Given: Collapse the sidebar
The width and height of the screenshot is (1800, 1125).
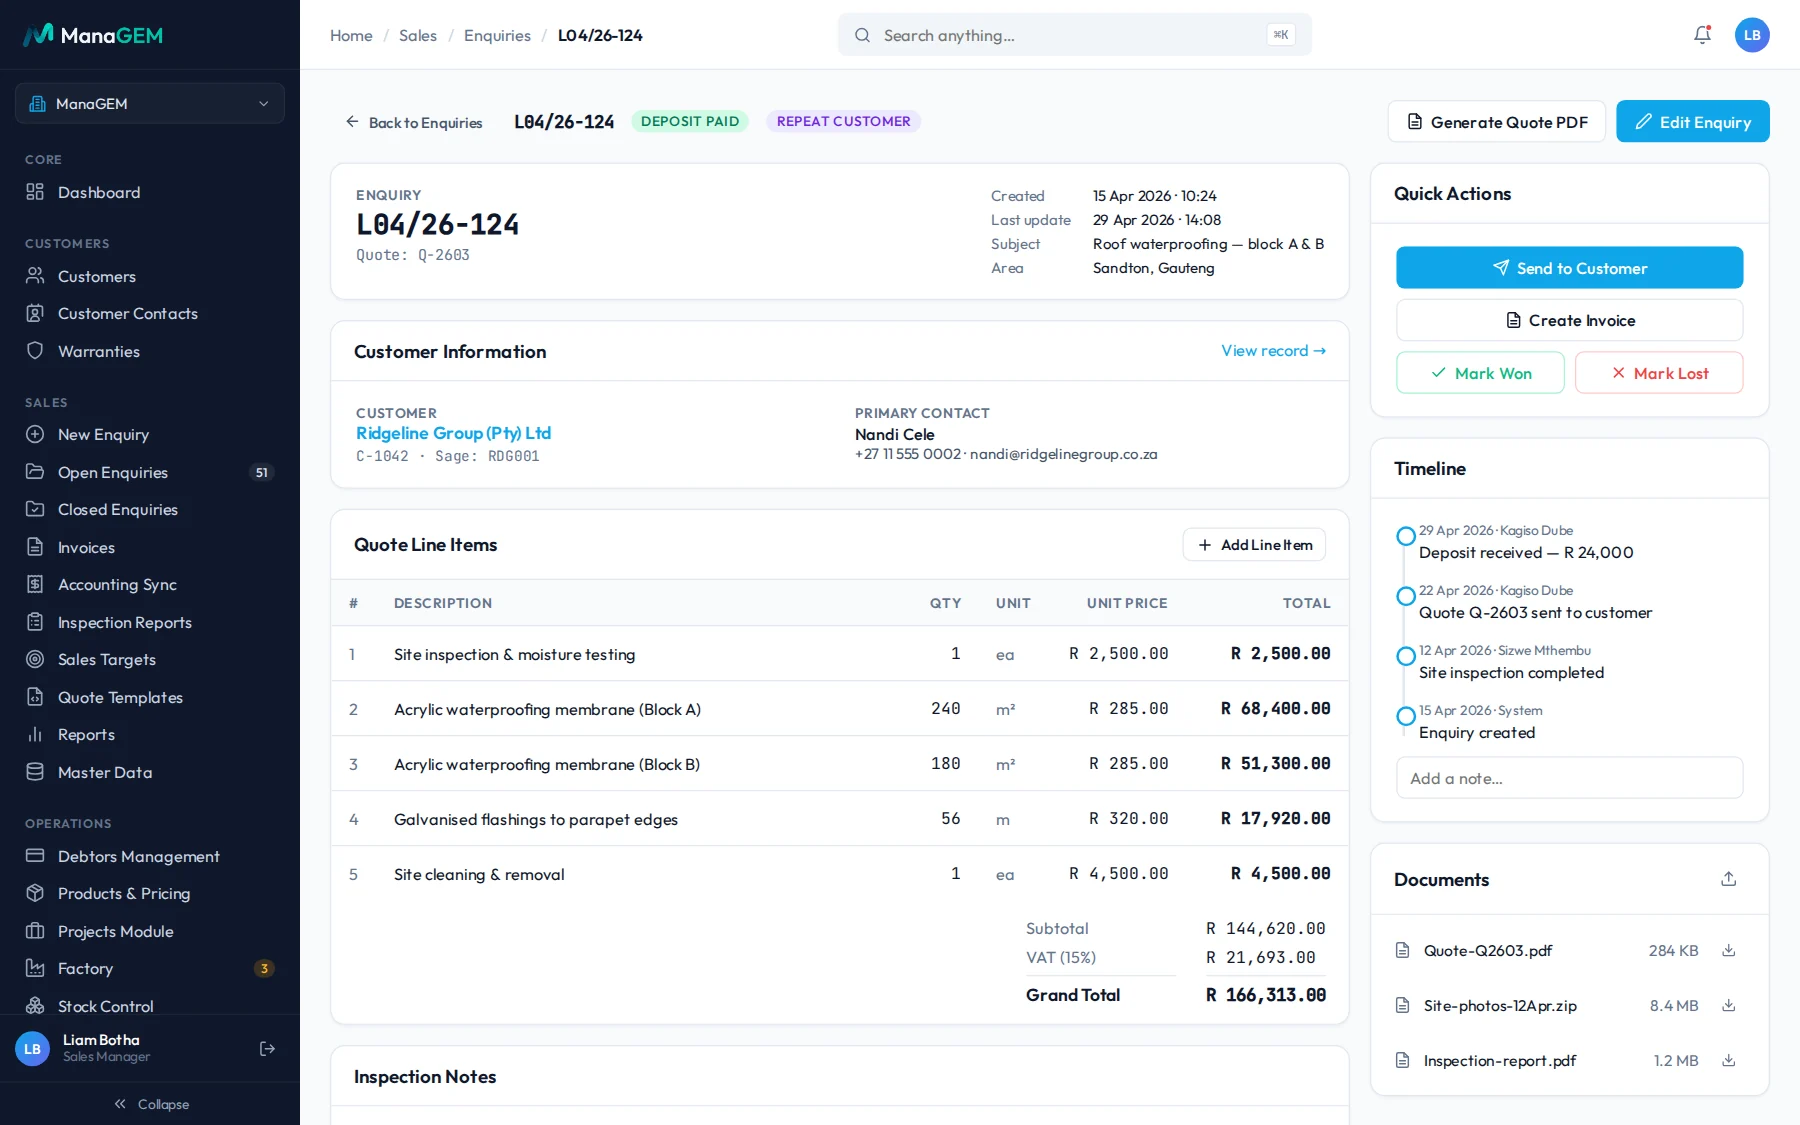Looking at the screenshot, I should (x=150, y=1104).
